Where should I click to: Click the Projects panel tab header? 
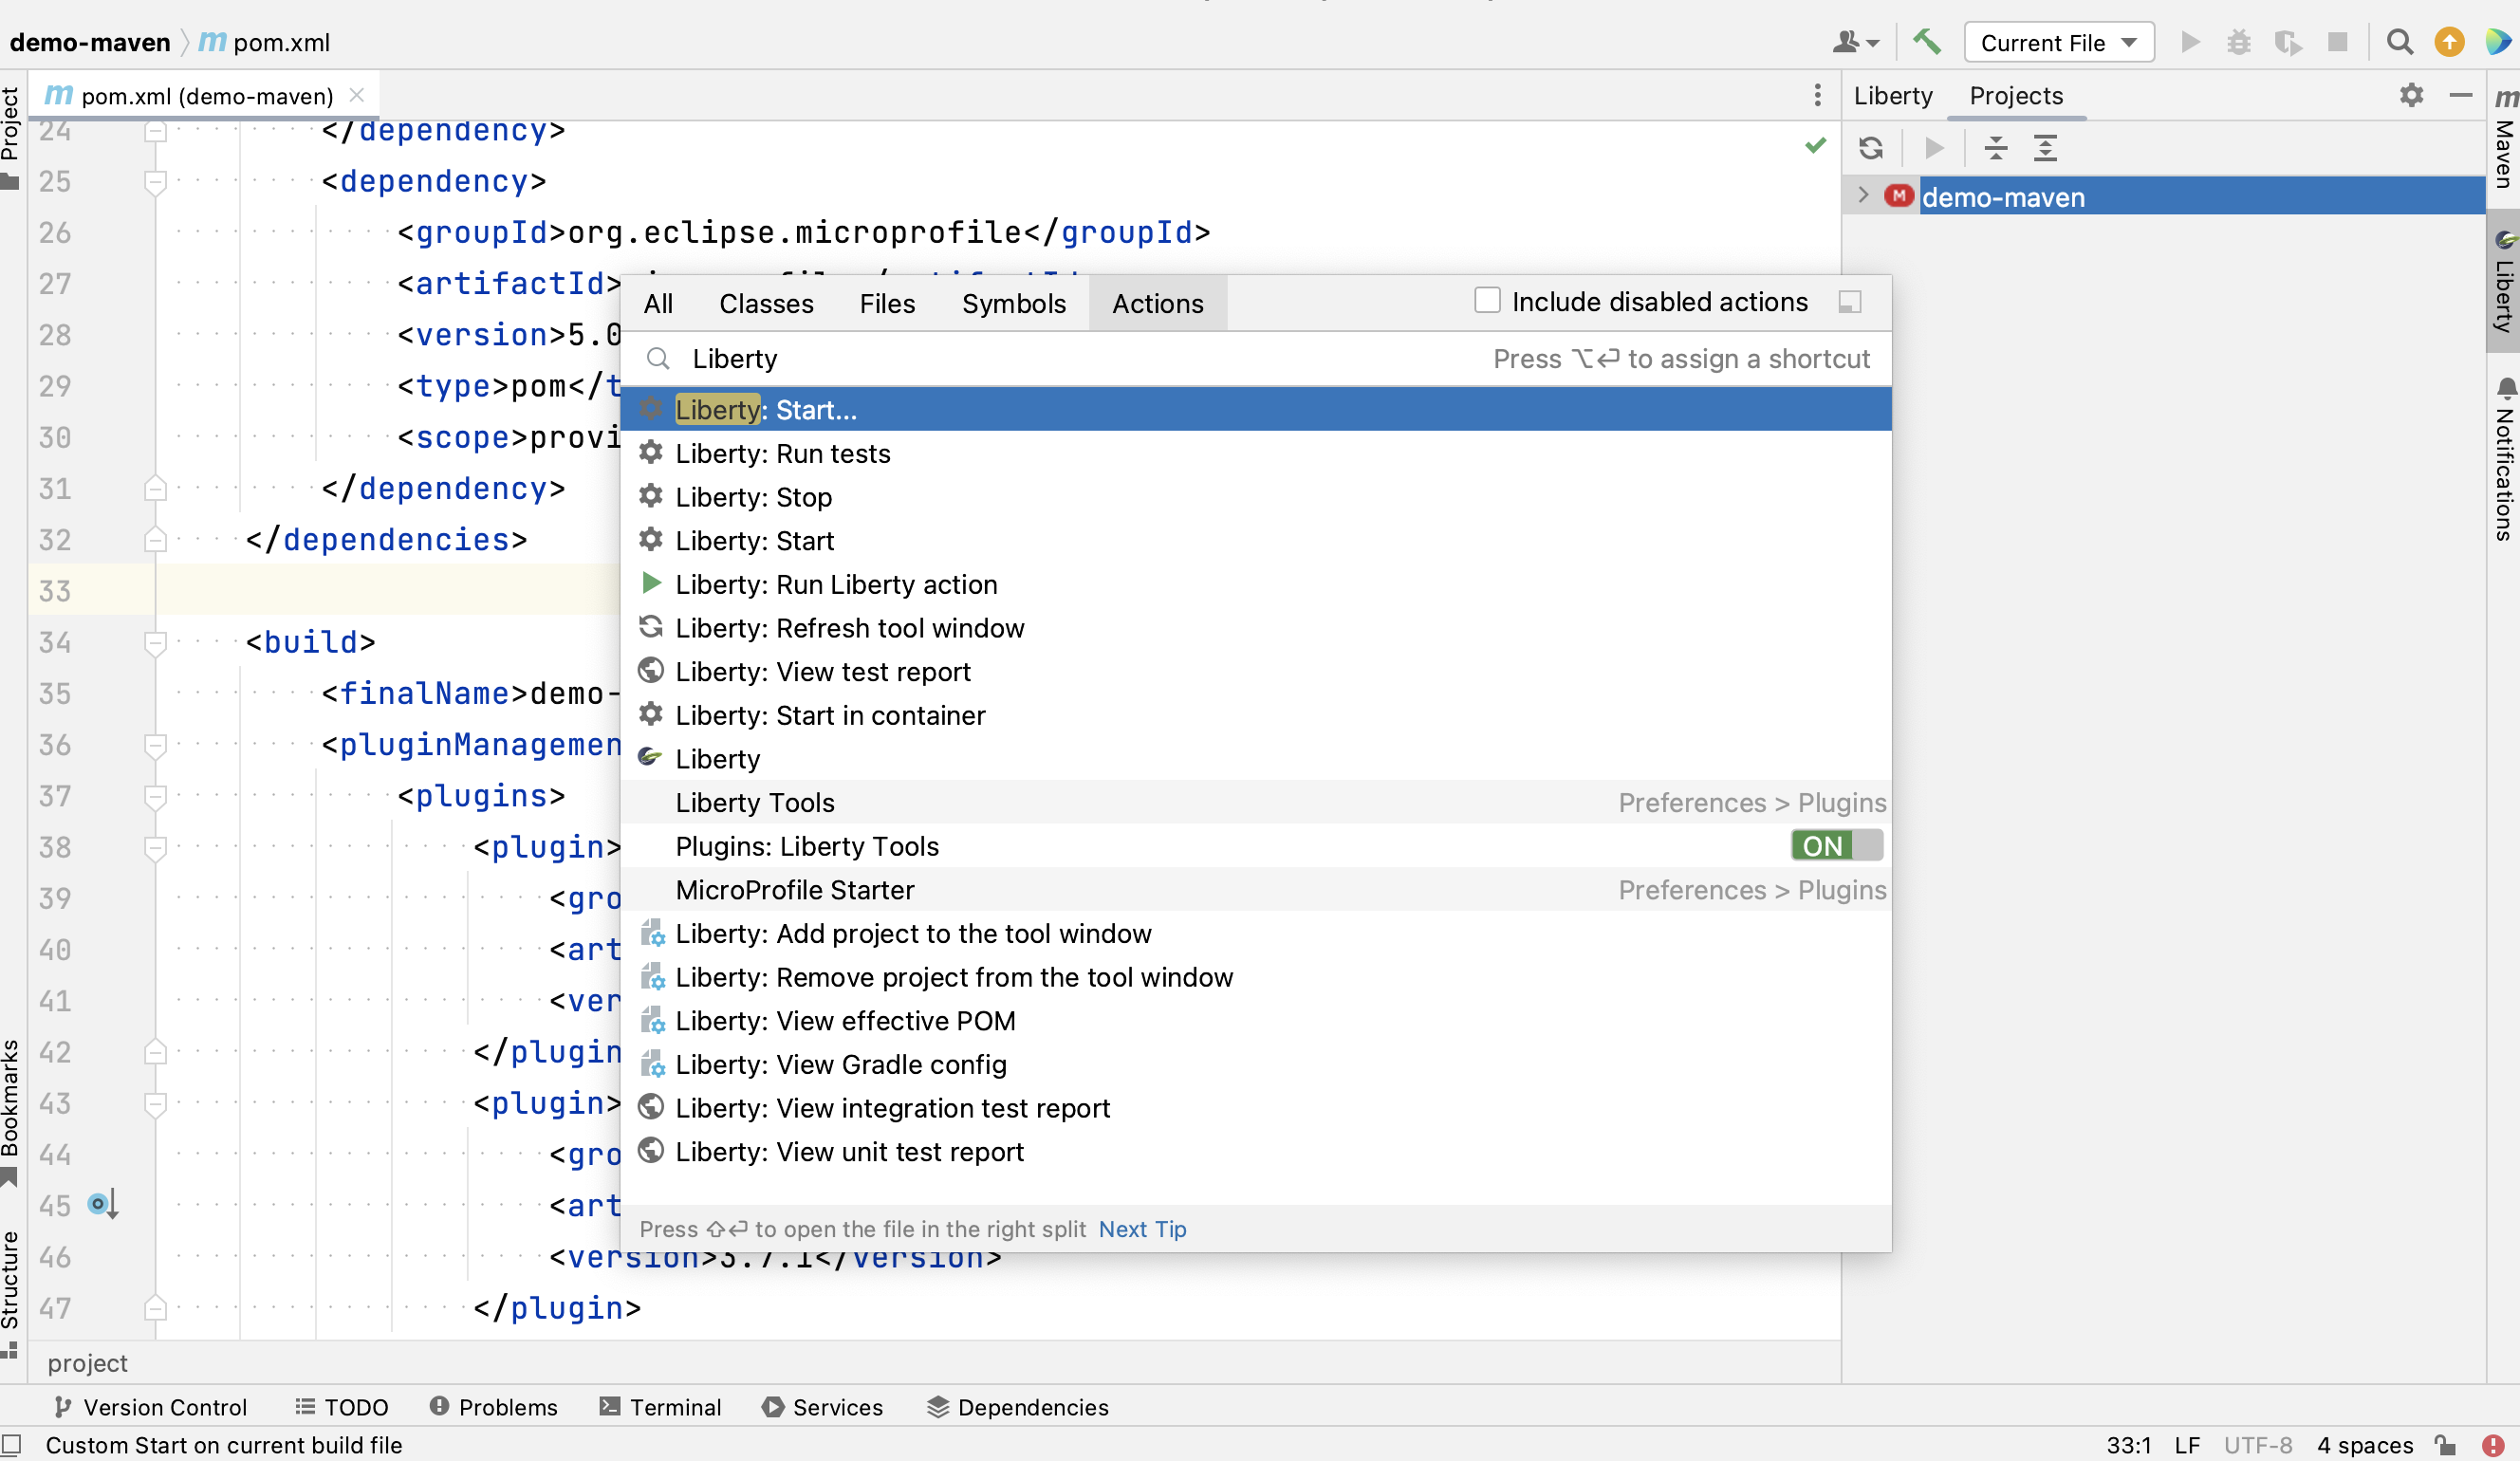coord(2017,96)
